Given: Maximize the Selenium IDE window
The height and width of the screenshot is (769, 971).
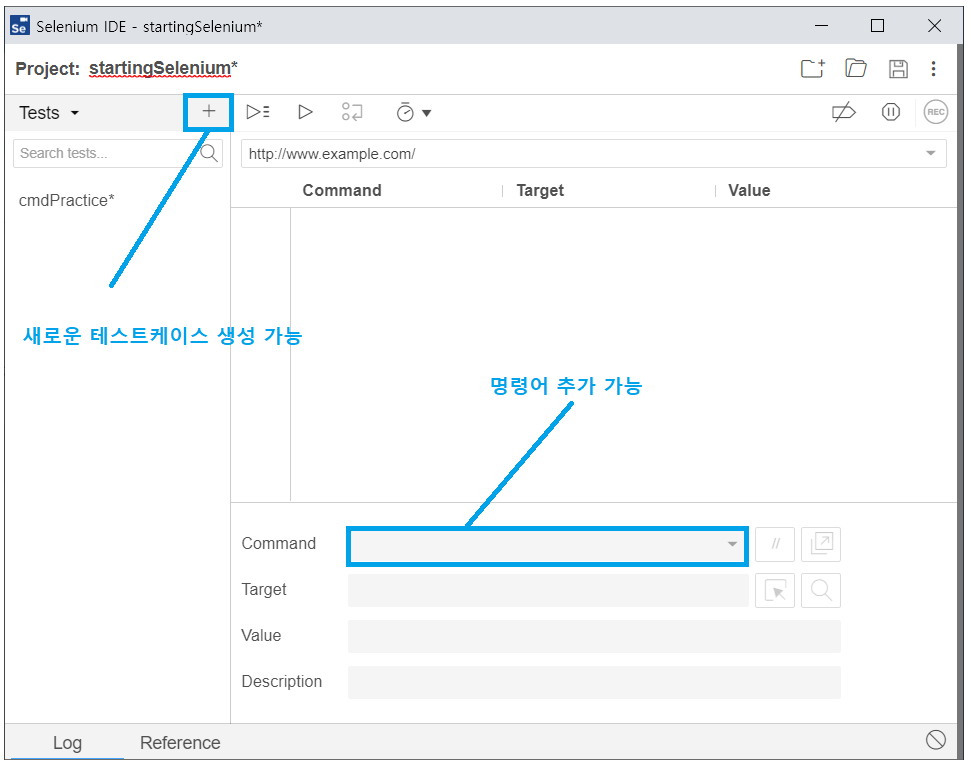Looking at the screenshot, I should (x=877, y=26).
